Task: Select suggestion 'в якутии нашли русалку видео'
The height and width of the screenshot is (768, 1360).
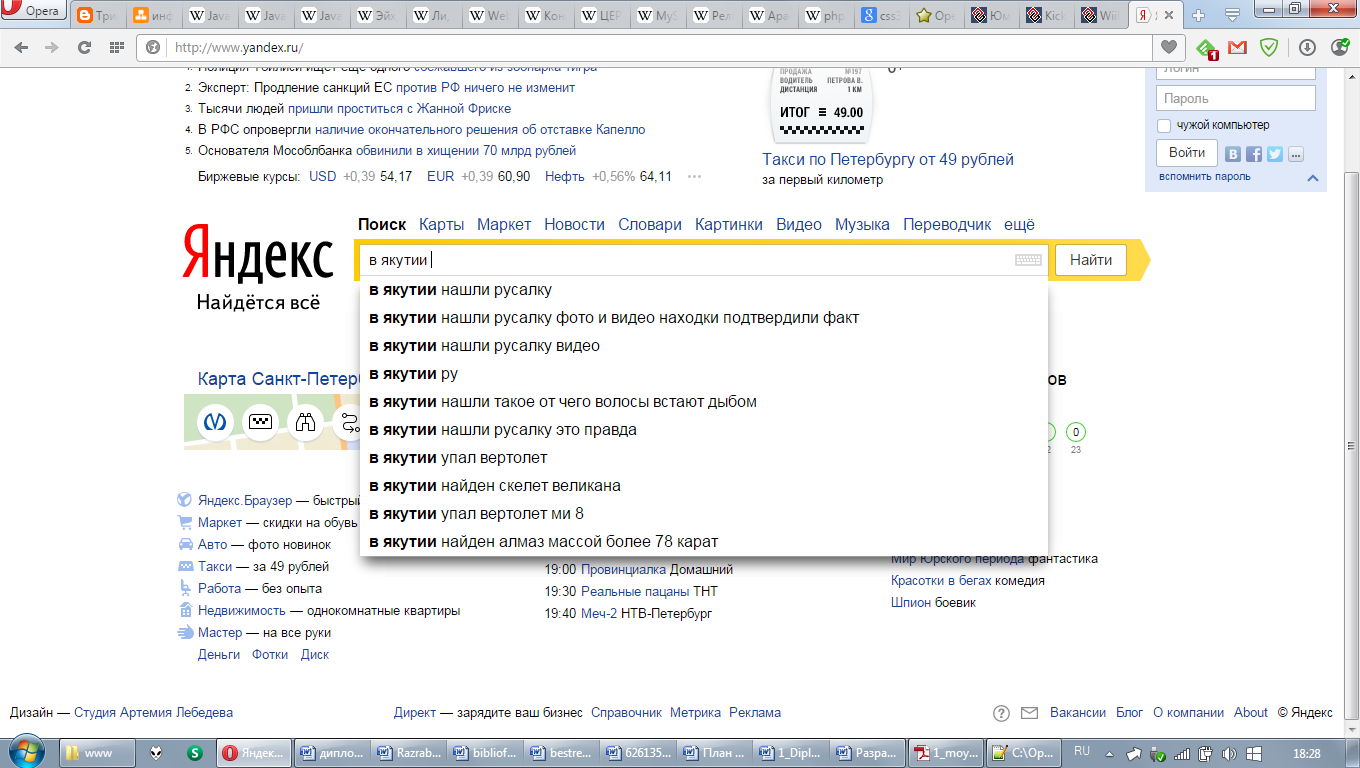Action: 704,346
